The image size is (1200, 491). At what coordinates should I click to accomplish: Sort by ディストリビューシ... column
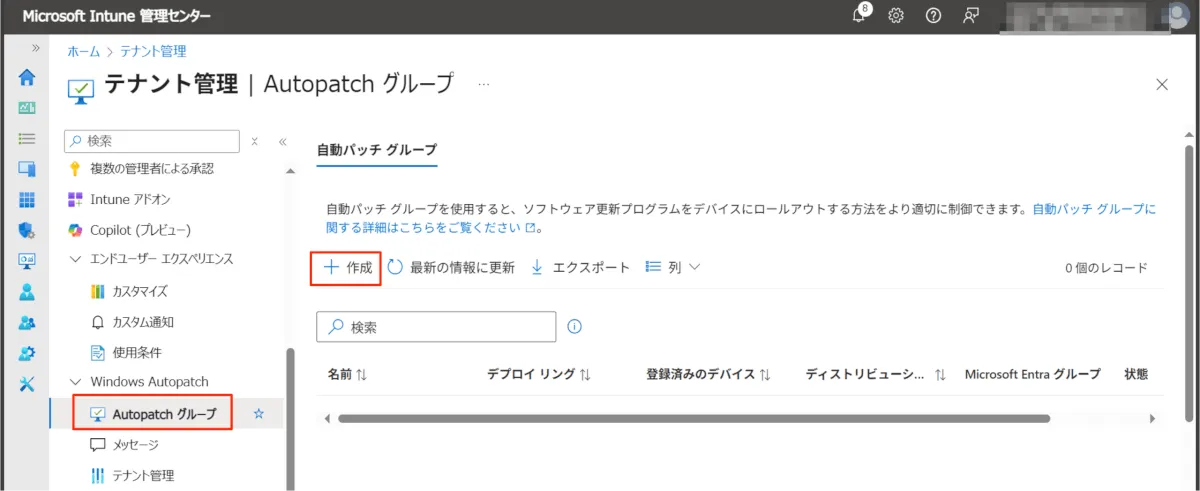(876, 374)
